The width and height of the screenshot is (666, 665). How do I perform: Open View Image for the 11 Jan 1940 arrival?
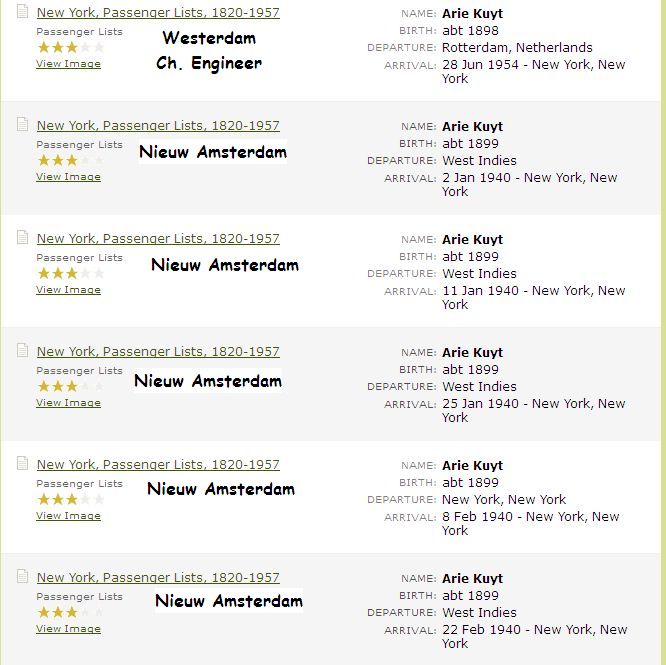pos(68,290)
